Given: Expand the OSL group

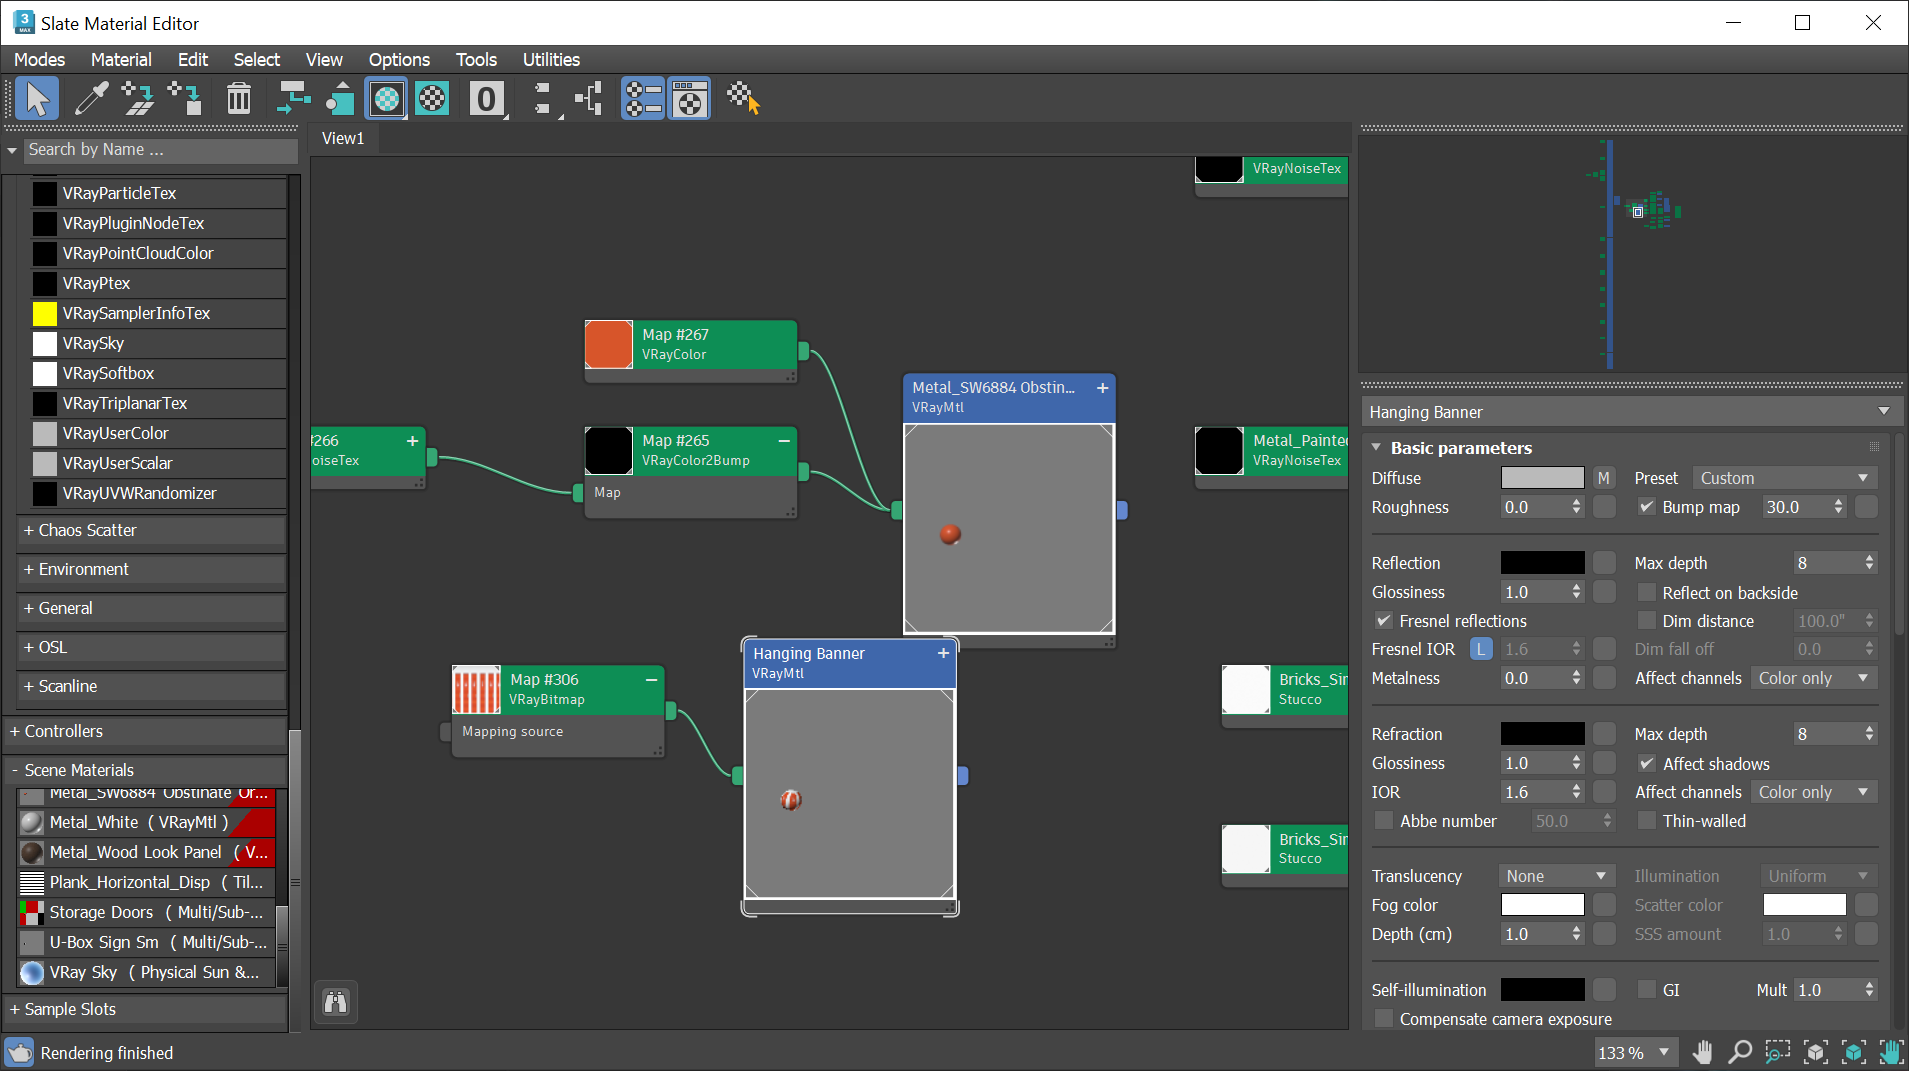Looking at the screenshot, I should click(152, 647).
